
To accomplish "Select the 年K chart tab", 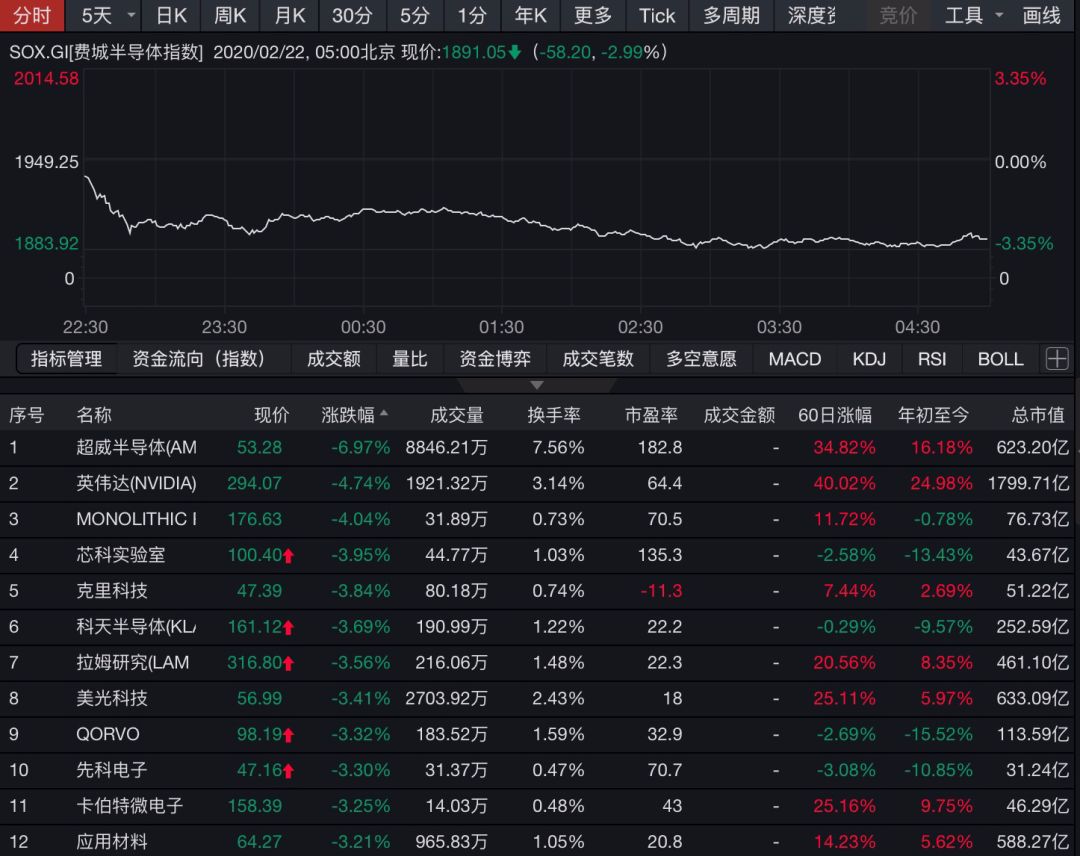I will click(x=530, y=15).
